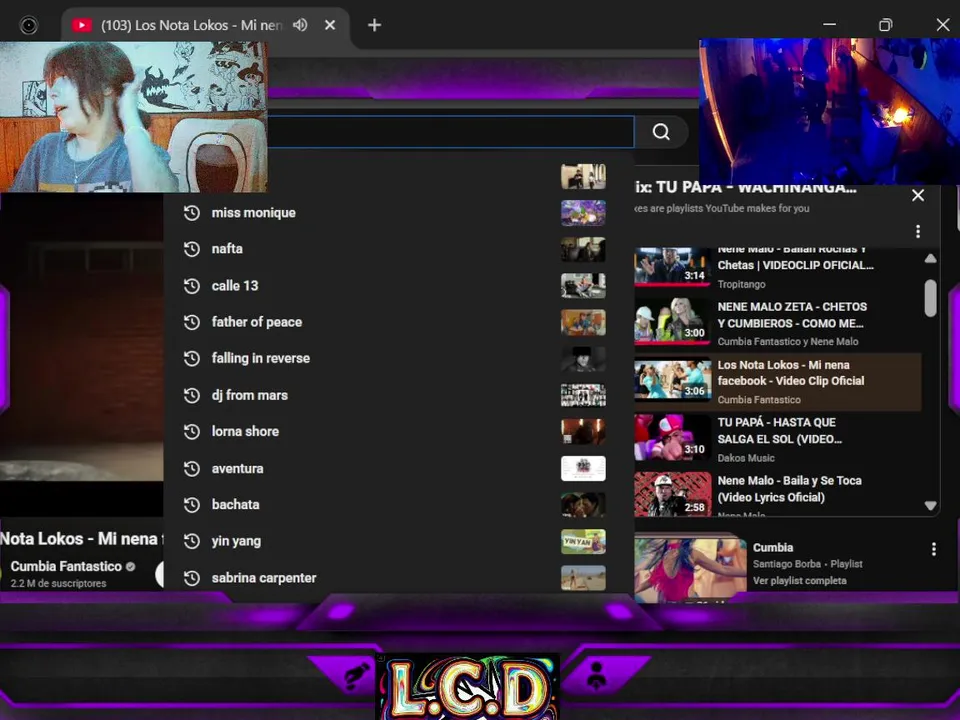Open thumbnail next to 'aventura' suggestion
Image resolution: width=960 pixels, height=720 pixels.
pos(583,468)
